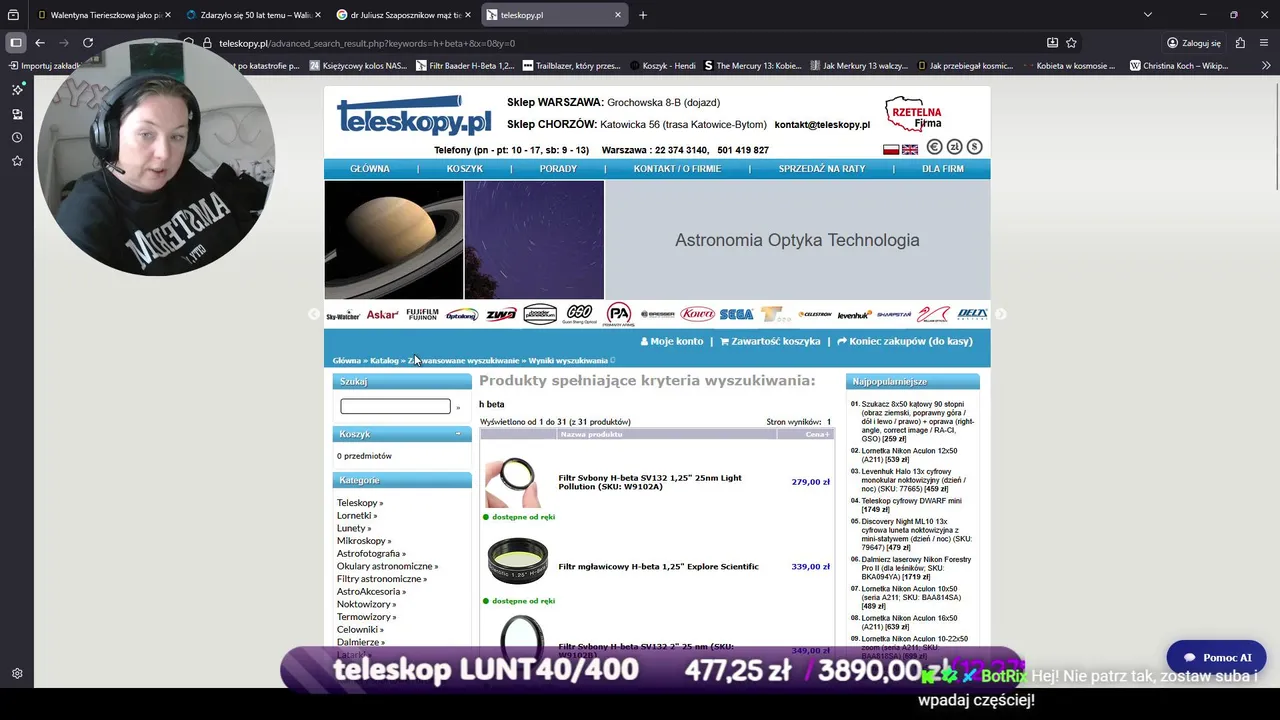
Task: Click the SEGA brand logo
Action: [737, 314]
